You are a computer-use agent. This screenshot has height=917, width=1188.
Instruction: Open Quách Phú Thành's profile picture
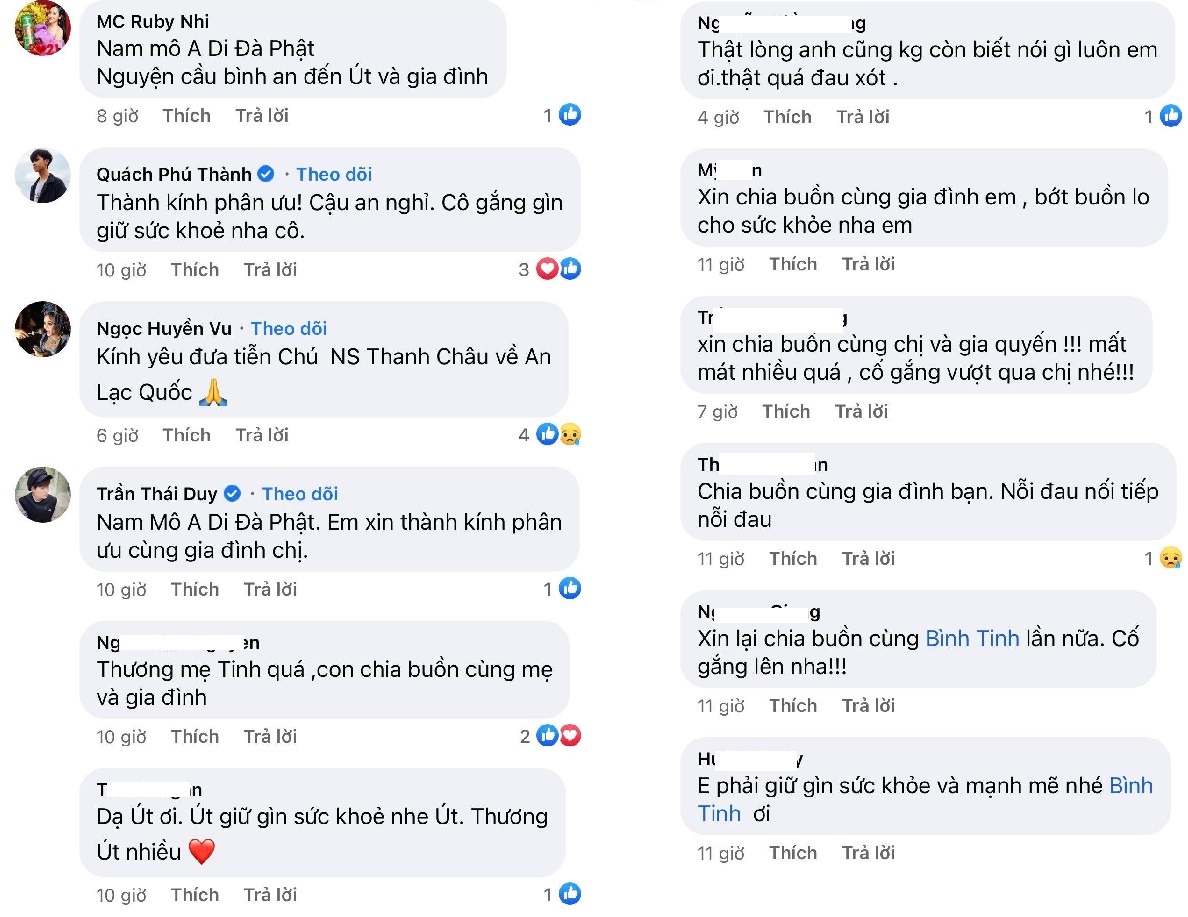tap(42, 177)
